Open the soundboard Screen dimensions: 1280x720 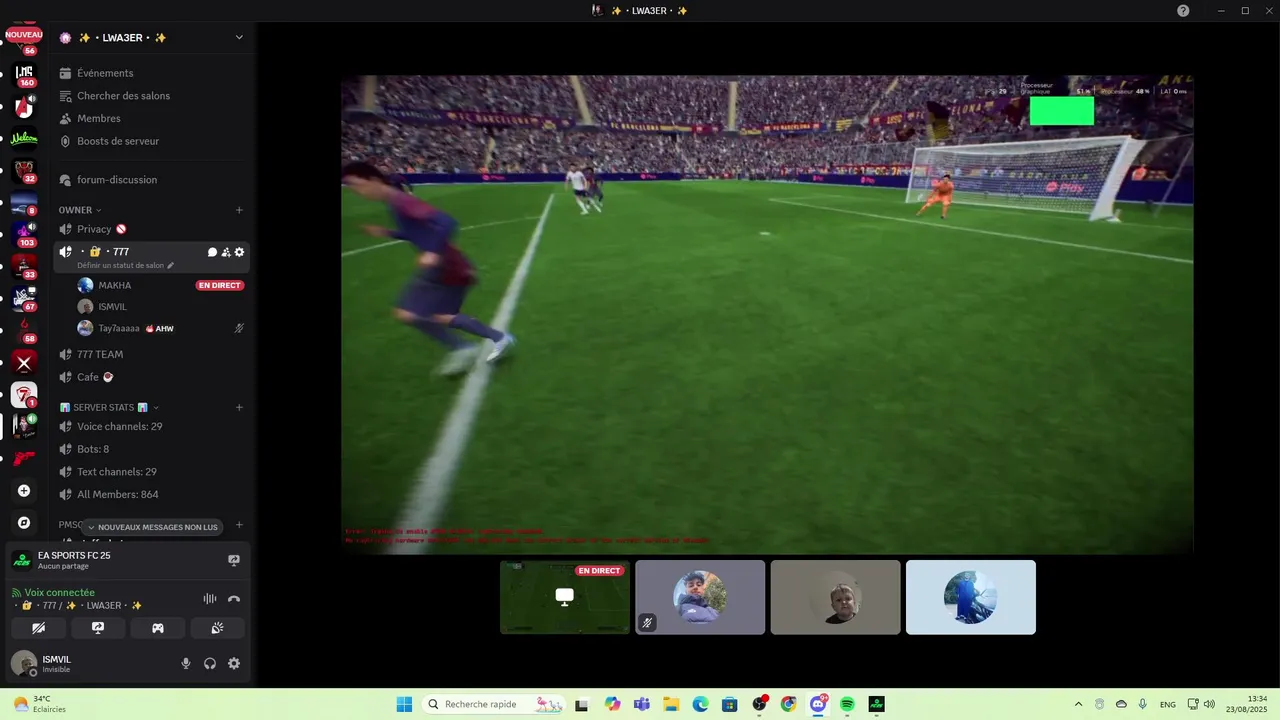pos(217,628)
